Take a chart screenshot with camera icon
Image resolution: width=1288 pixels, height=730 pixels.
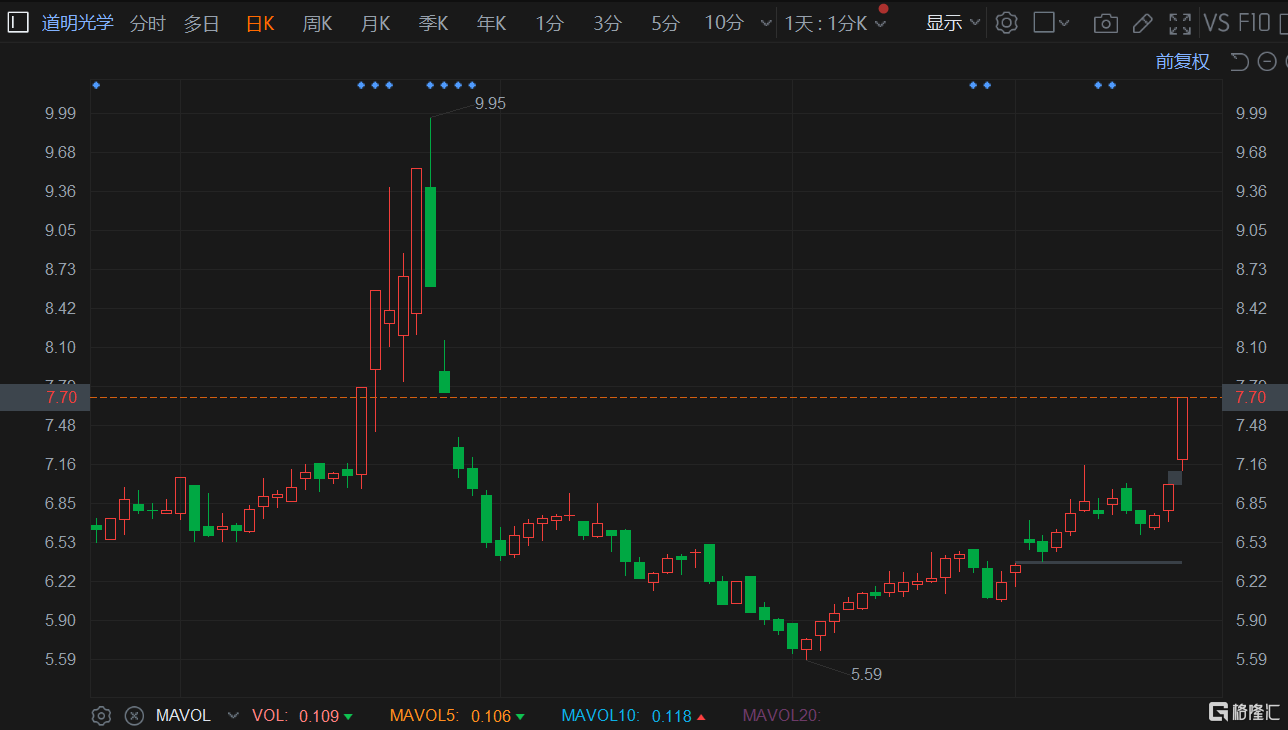pyautogui.click(x=1105, y=23)
